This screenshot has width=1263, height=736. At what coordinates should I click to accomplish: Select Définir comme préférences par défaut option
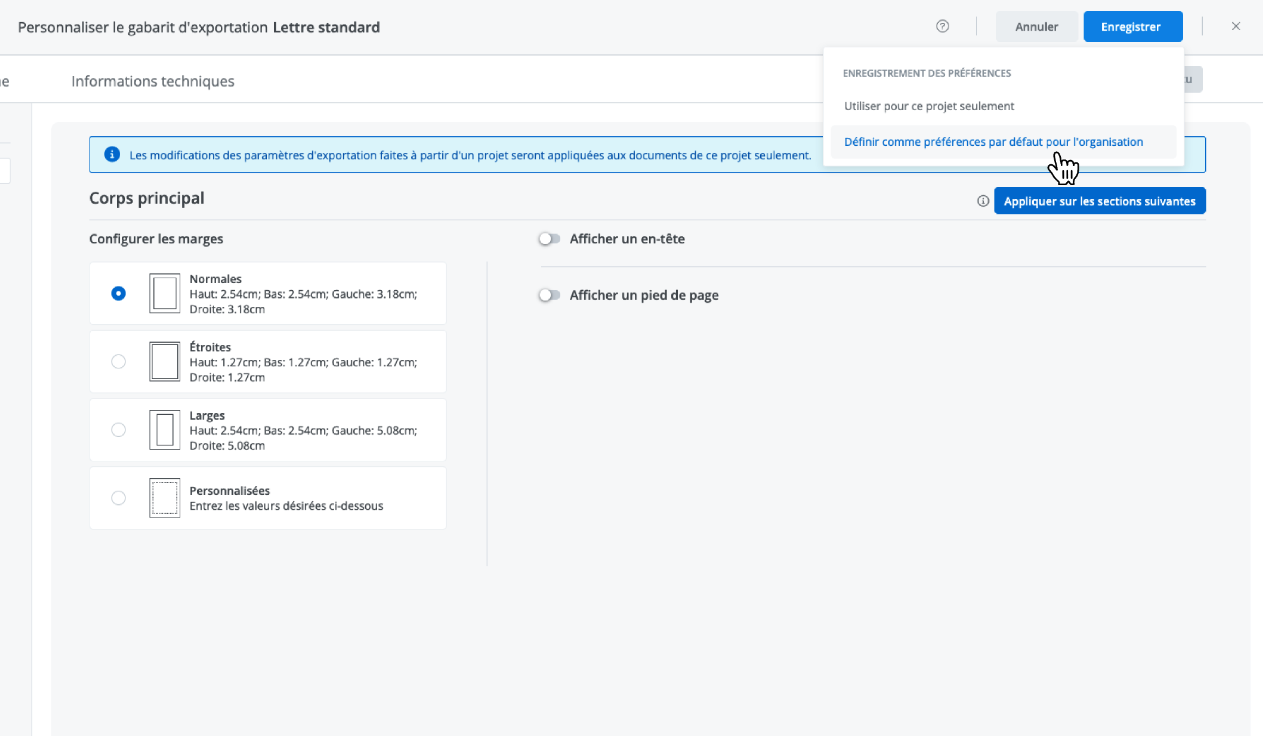(x=993, y=142)
